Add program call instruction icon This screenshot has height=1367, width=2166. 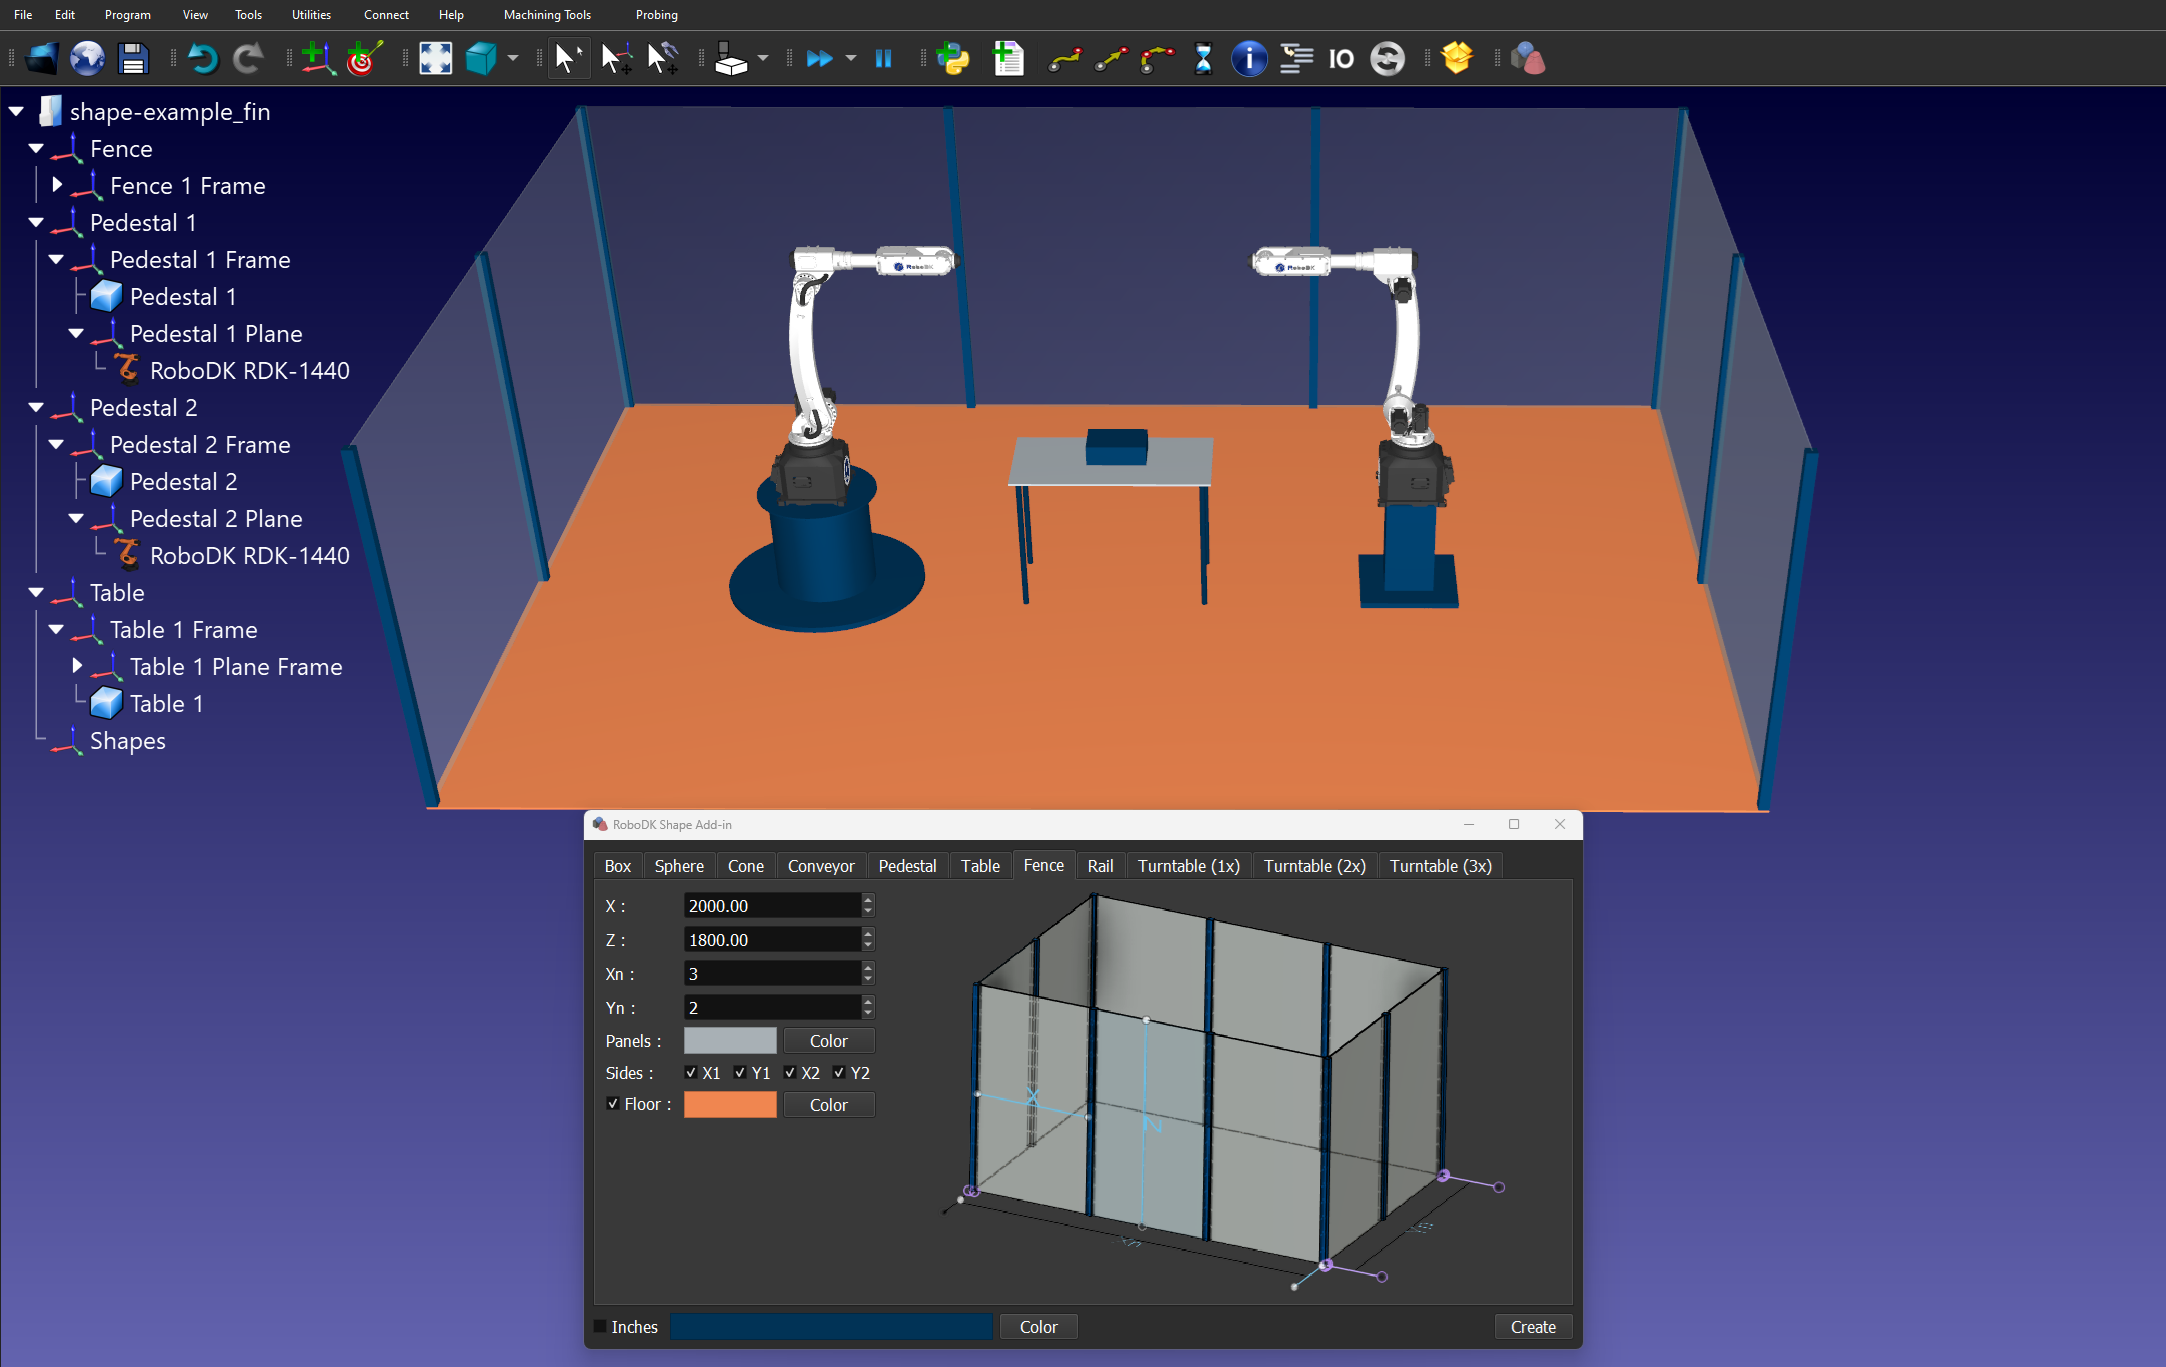point(1296,59)
